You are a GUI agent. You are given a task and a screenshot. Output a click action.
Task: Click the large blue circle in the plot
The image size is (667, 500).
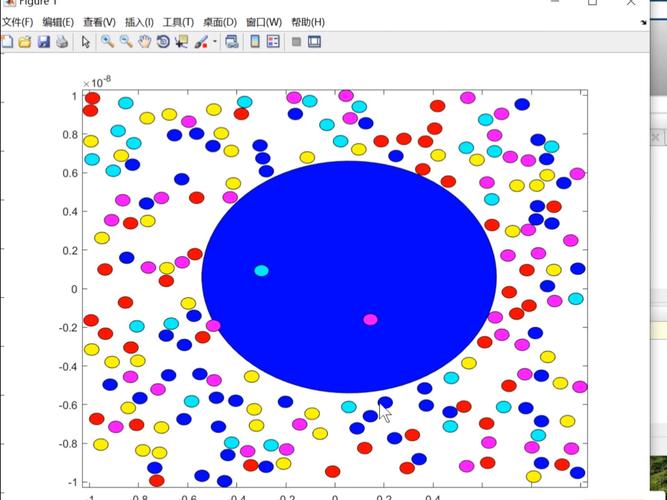click(x=349, y=277)
